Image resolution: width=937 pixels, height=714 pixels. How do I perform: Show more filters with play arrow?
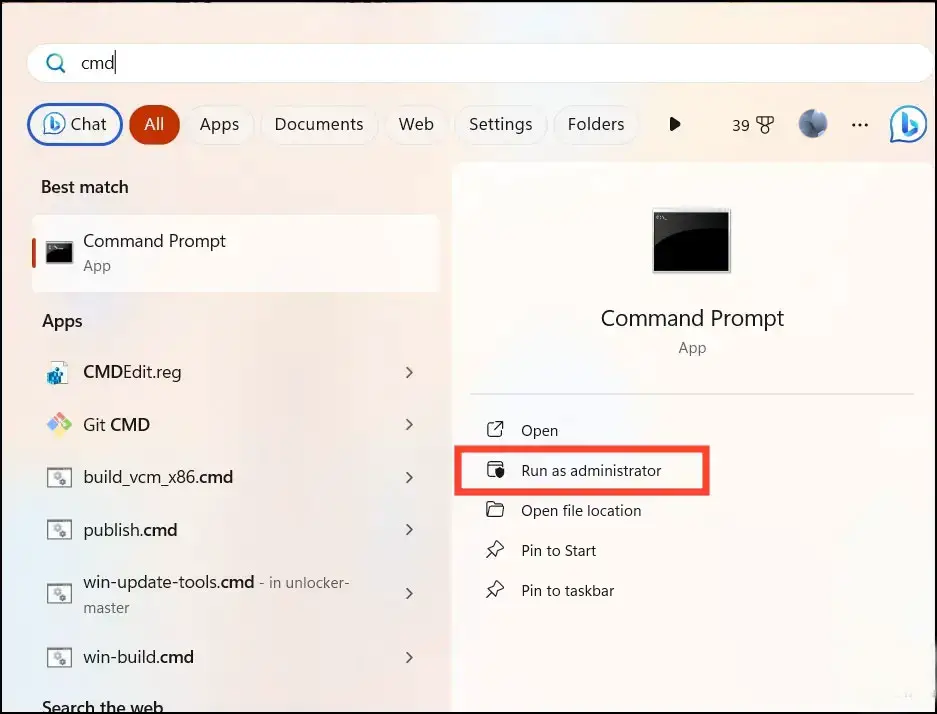click(675, 124)
